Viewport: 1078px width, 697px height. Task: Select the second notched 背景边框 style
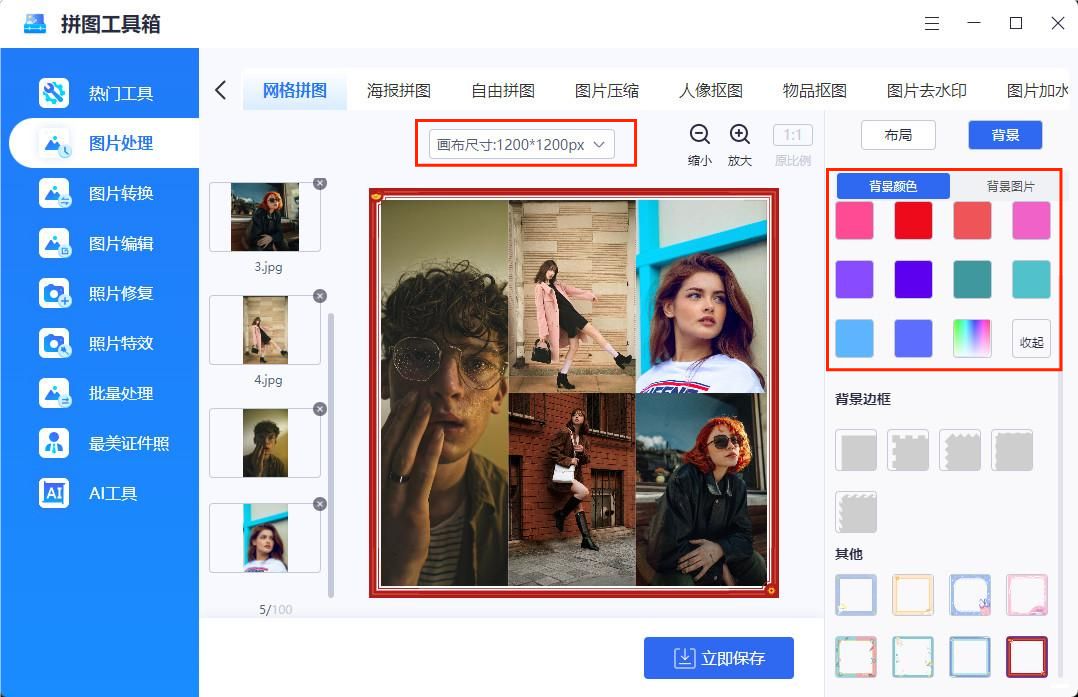click(x=908, y=450)
